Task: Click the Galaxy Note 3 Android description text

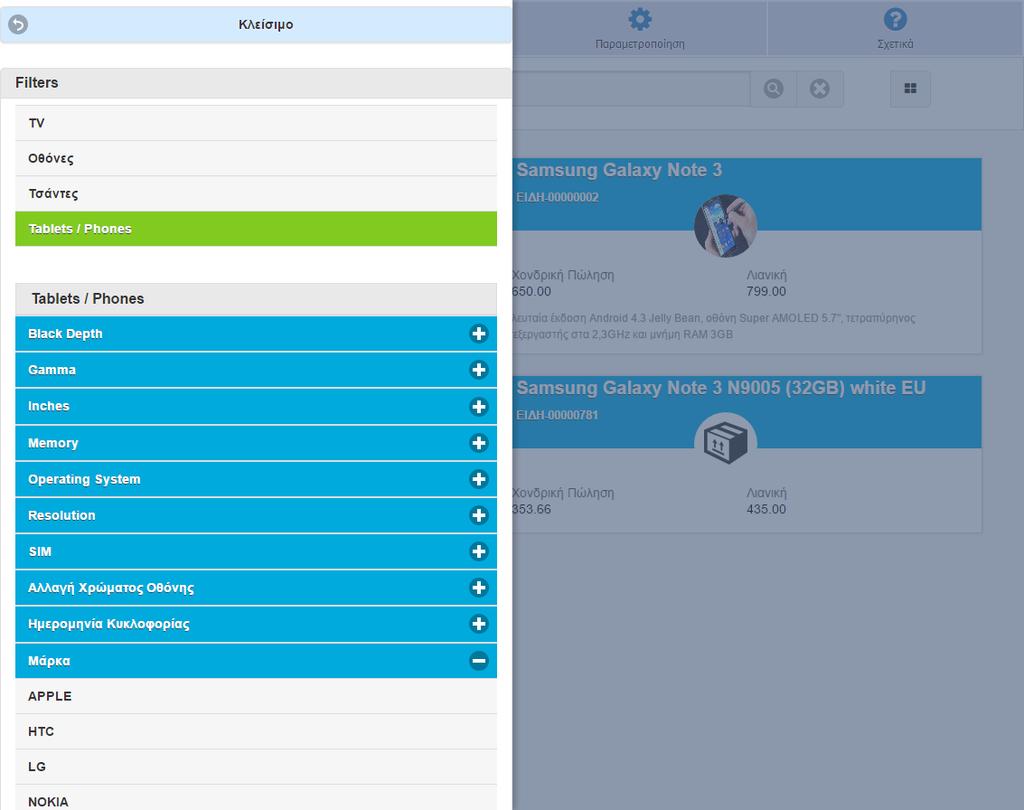Action: coord(714,326)
